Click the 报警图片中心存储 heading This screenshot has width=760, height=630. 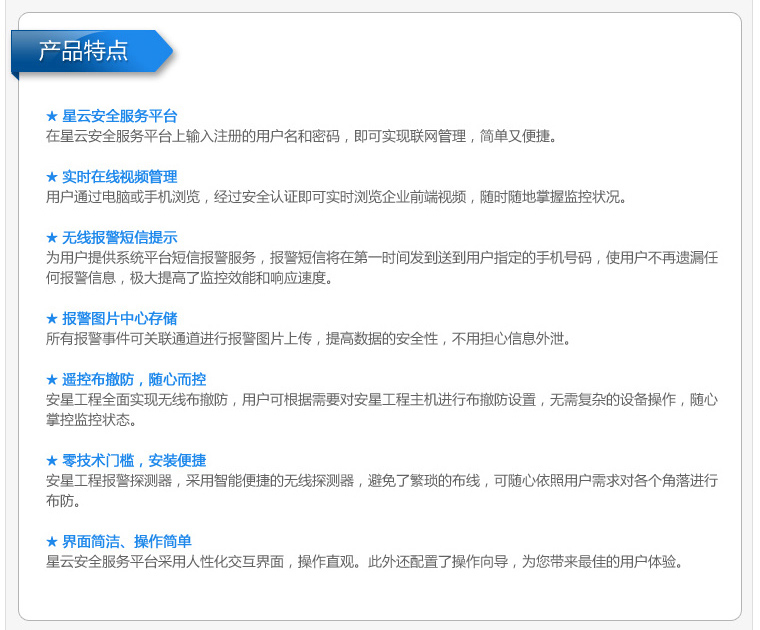119,318
